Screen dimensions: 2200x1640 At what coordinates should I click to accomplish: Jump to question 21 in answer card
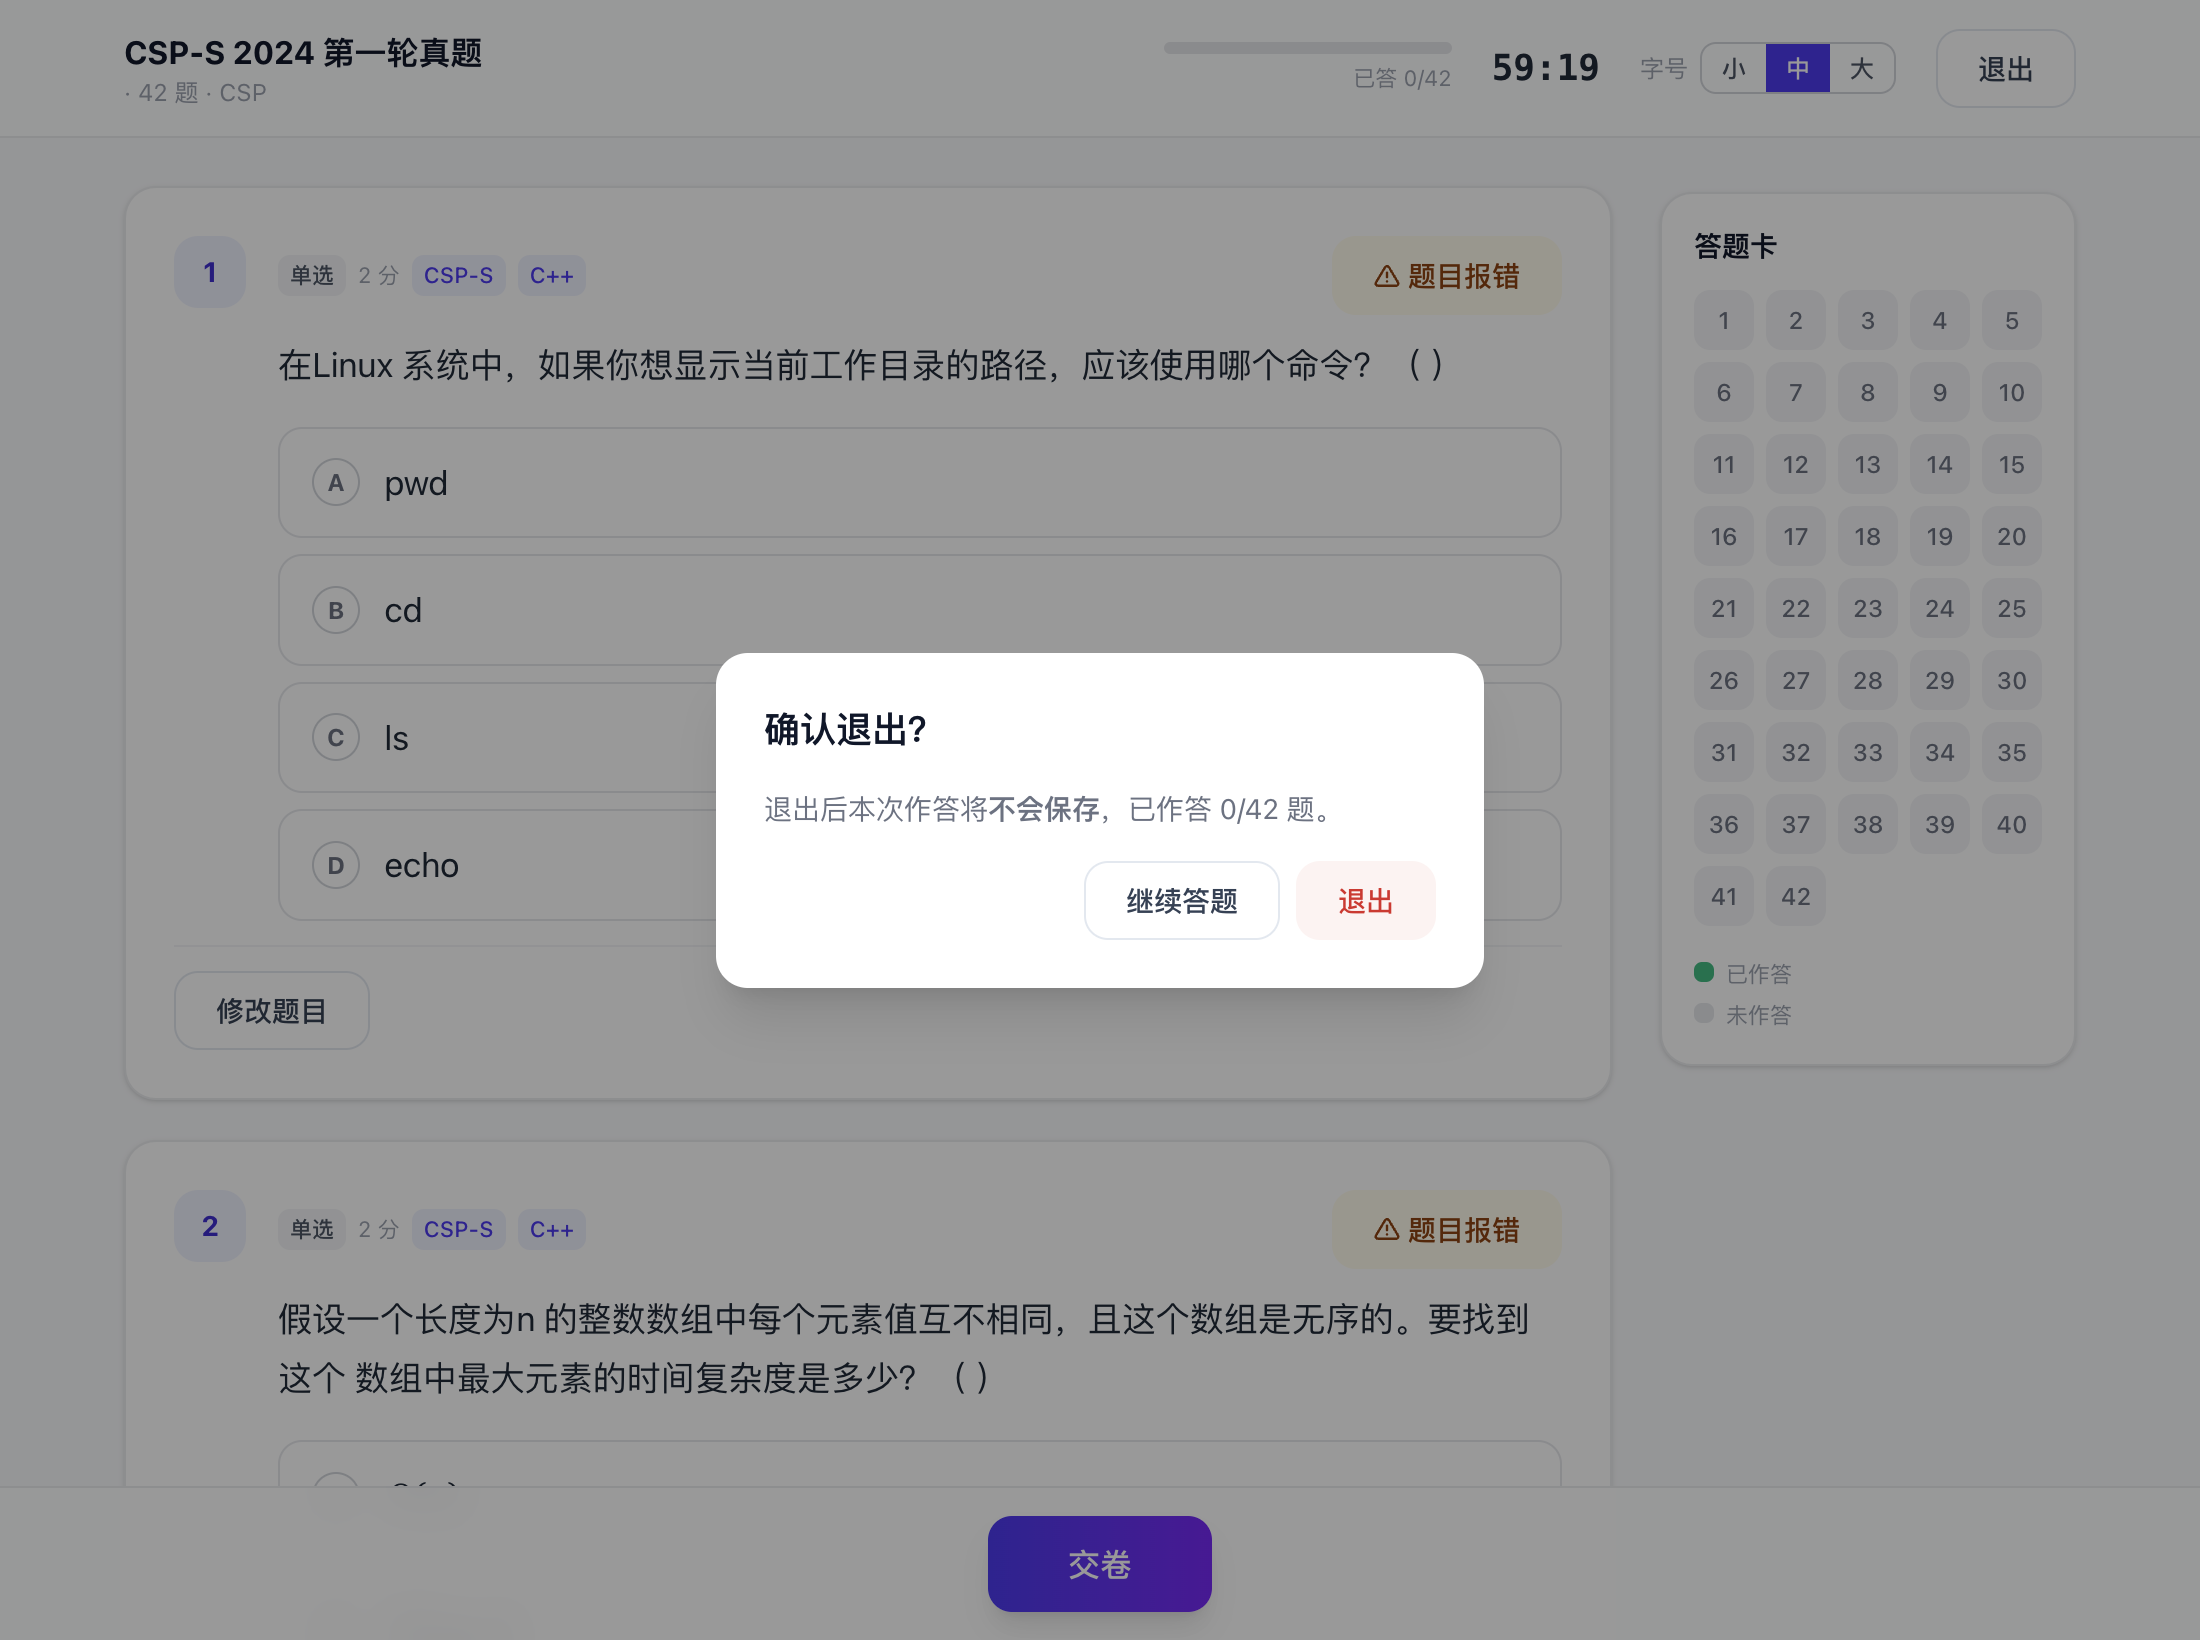pyautogui.click(x=1724, y=609)
